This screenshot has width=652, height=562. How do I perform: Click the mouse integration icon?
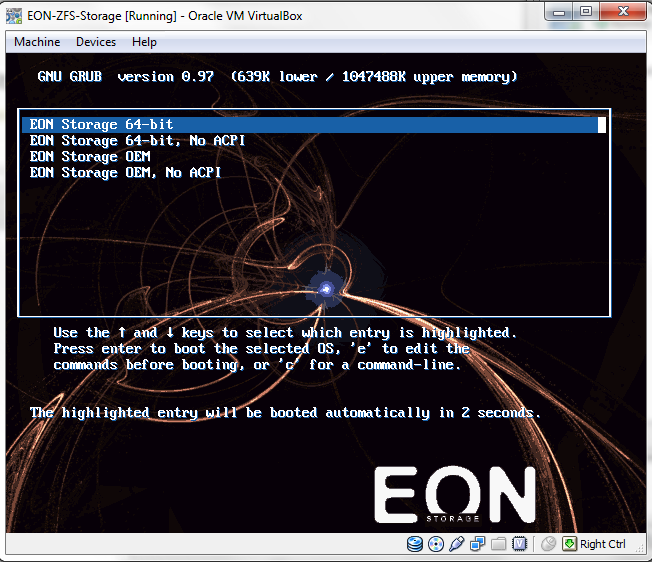click(548, 544)
